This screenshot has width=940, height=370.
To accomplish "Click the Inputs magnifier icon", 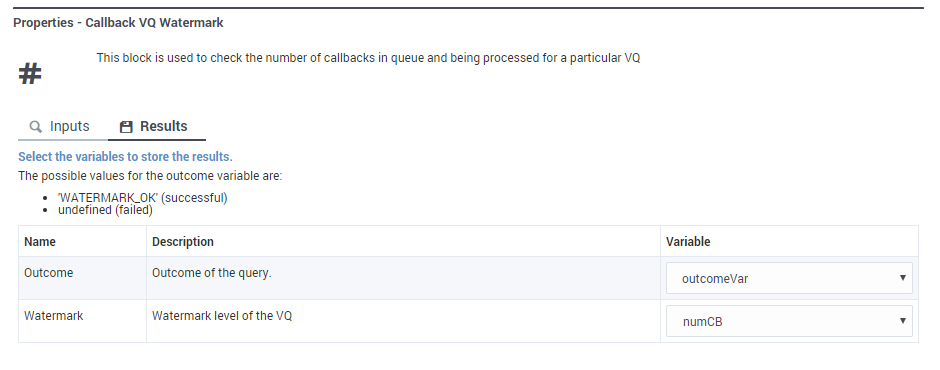I will pyautogui.click(x=36, y=127).
